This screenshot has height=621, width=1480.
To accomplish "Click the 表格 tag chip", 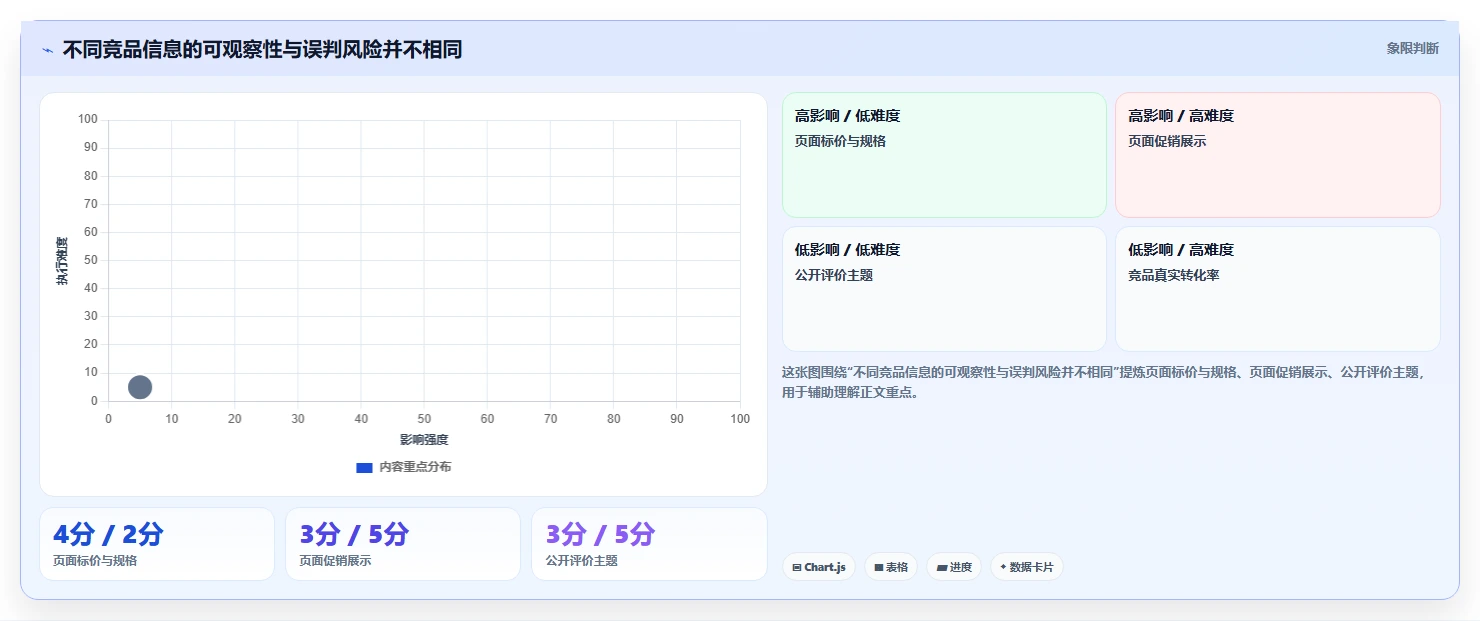I will click(x=891, y=567).
